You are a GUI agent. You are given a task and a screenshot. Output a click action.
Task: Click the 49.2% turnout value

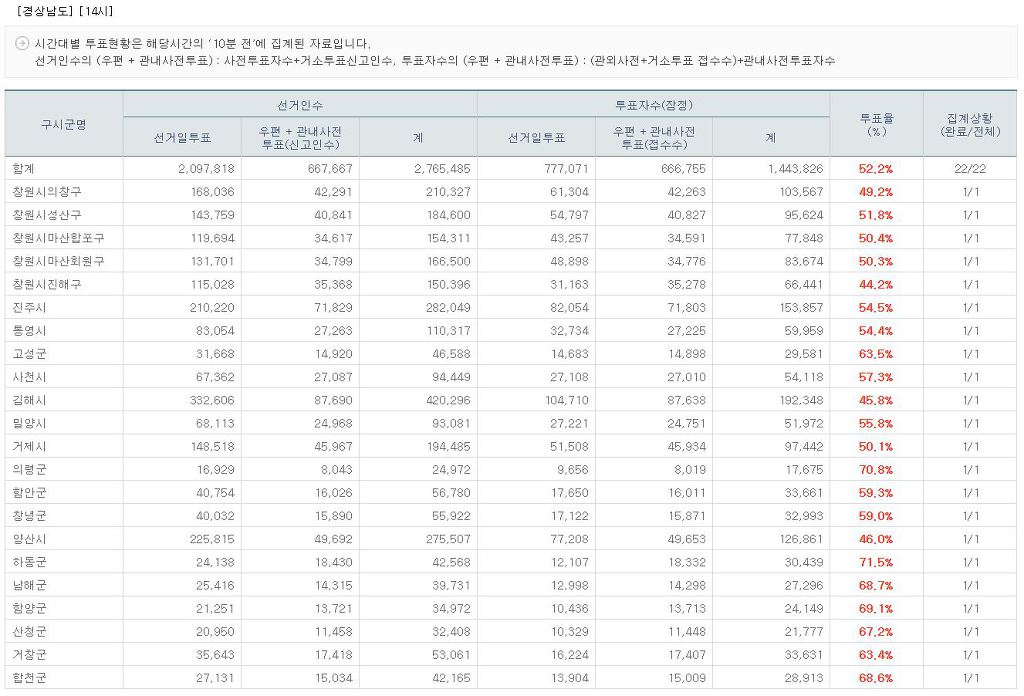[x=876, y=192]
